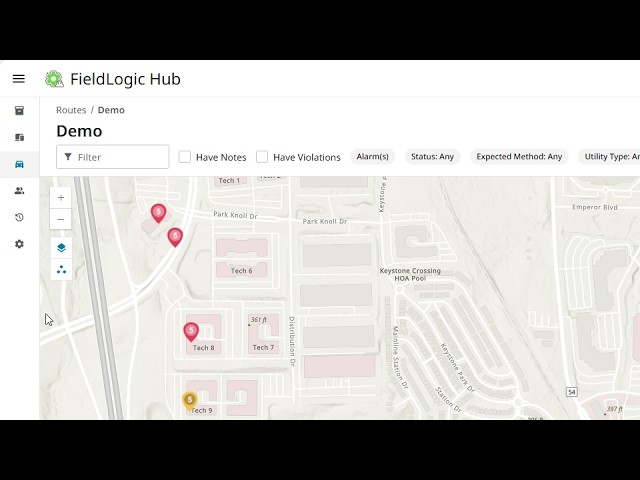
Task: Open the dashboard sidebar icon
Action: click(19, 137)
